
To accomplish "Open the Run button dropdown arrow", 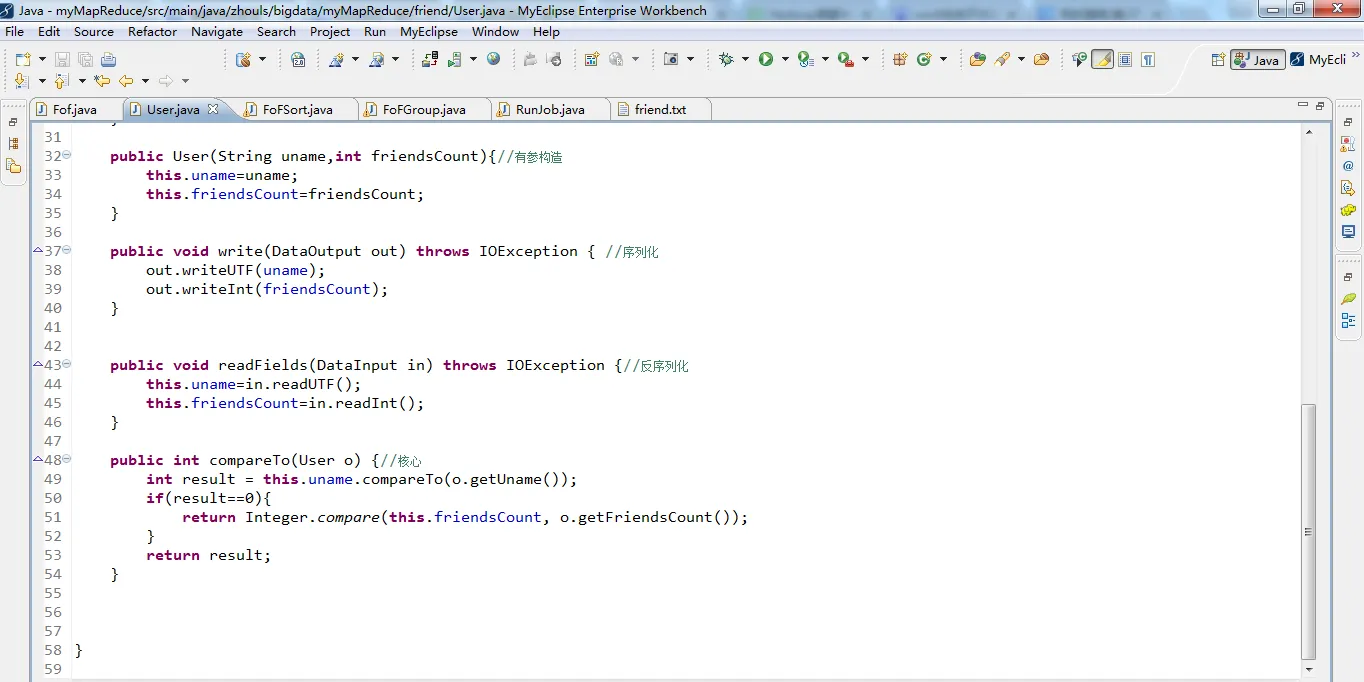I will (785, 60).
